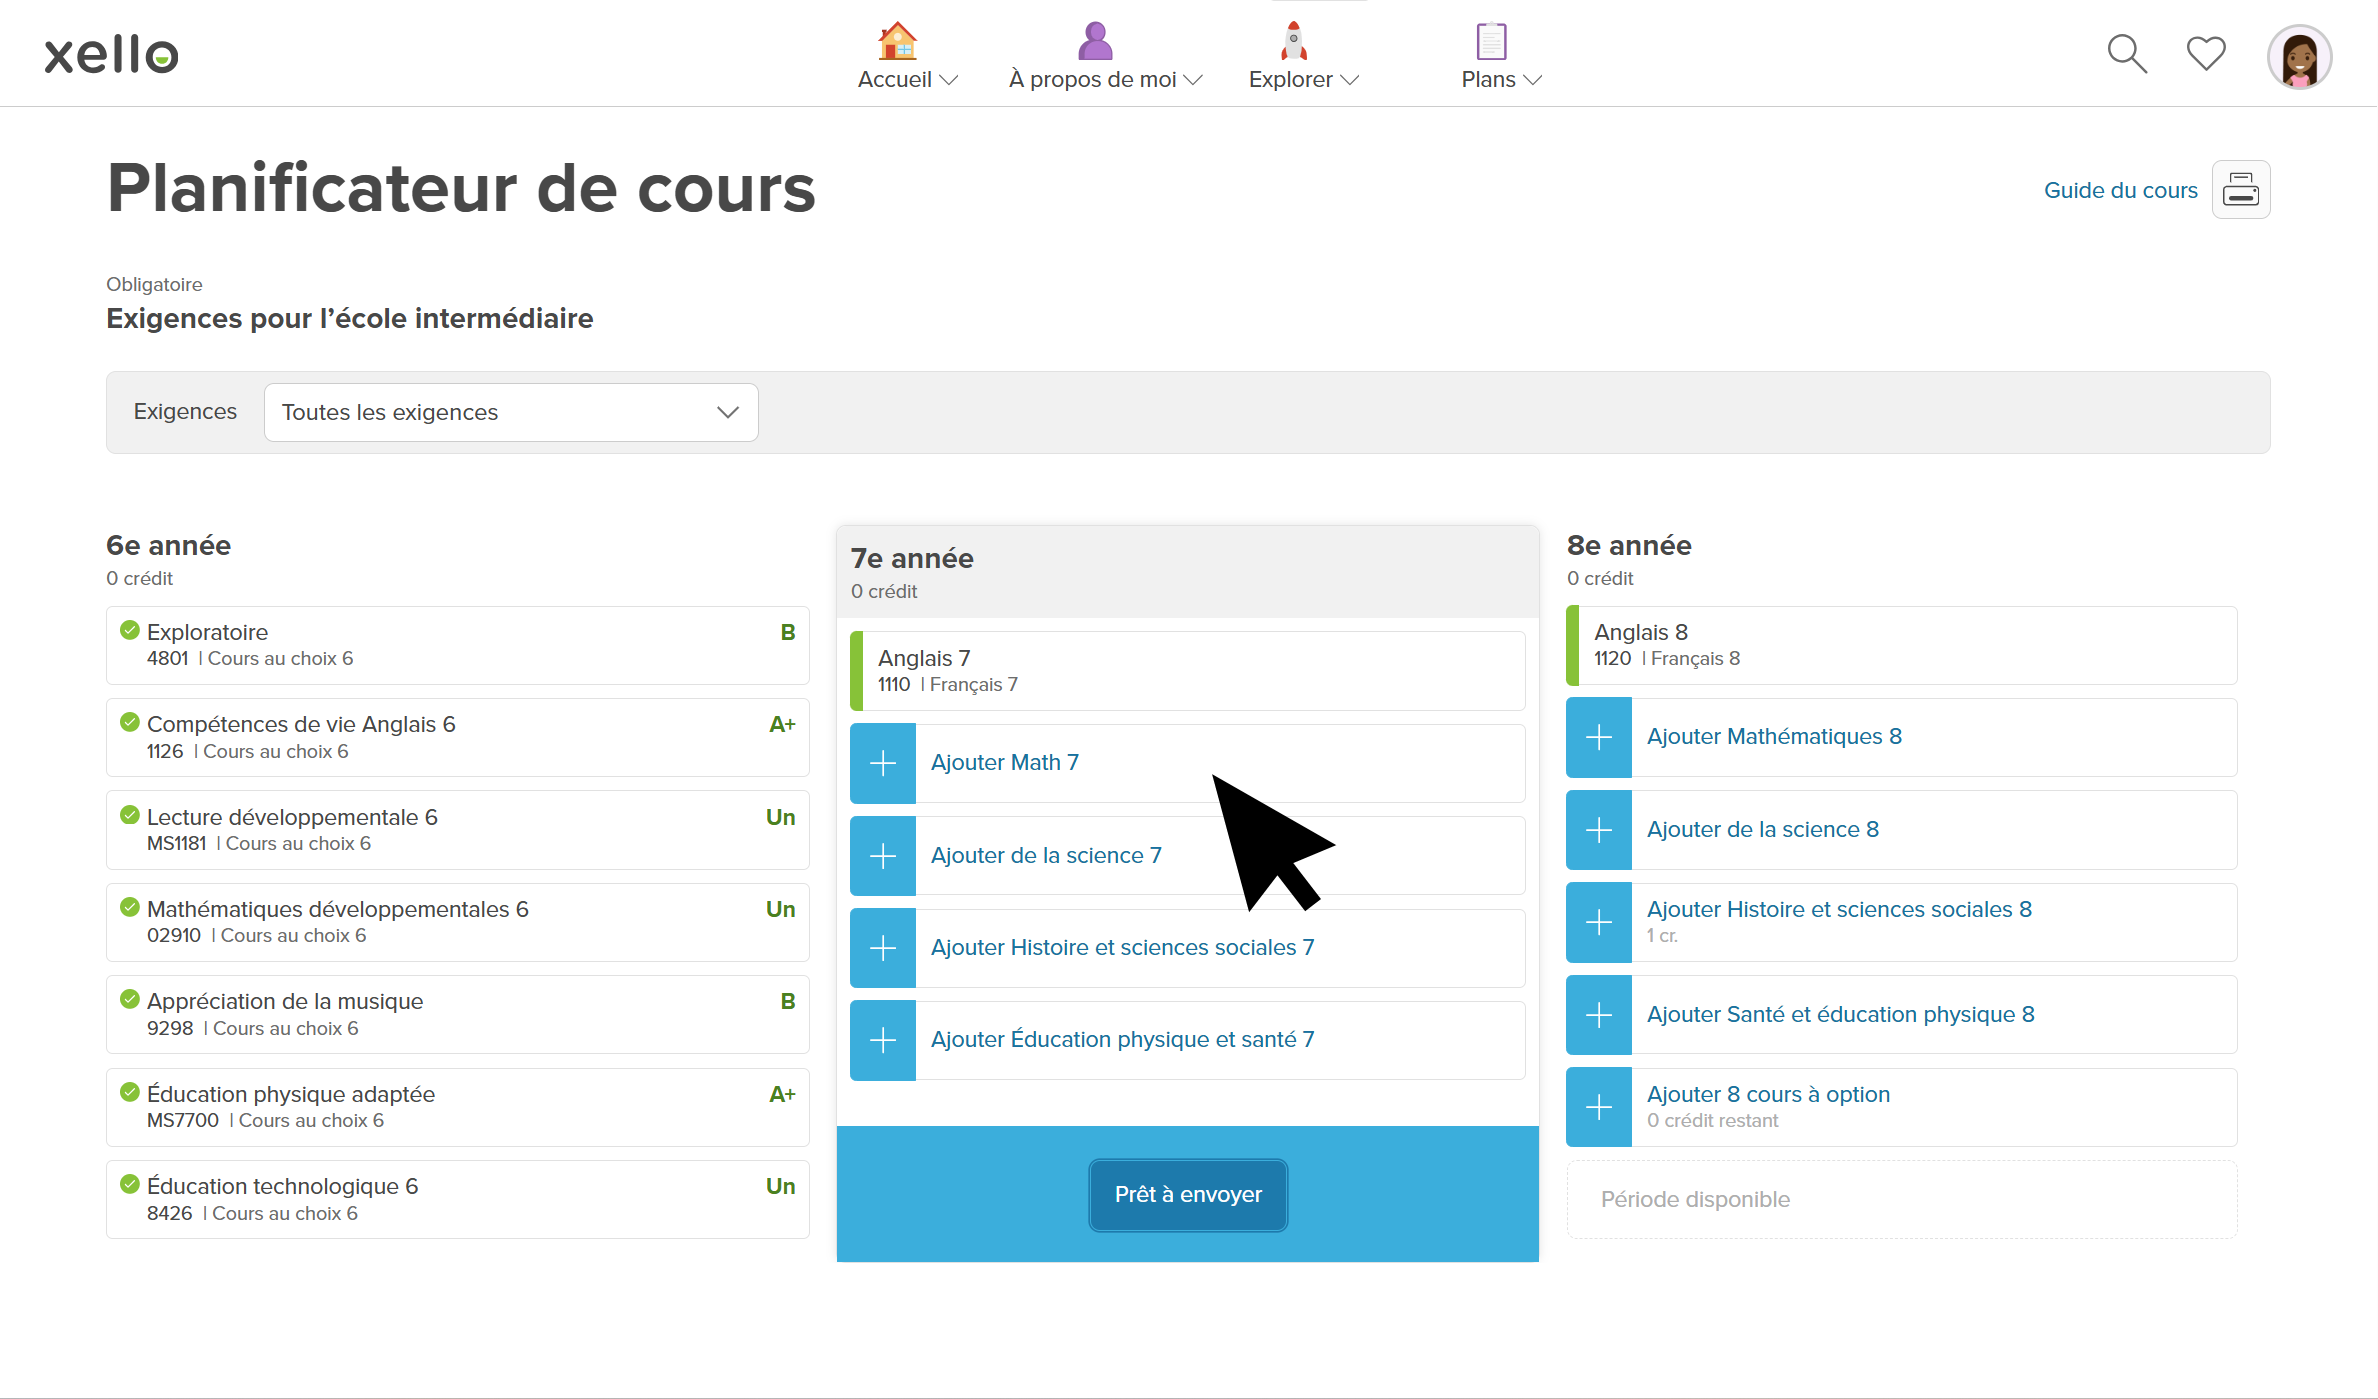Click the search magnifier icon
The width and height of the screenshot is (2378, 1399).
pyautogui.click(x=2126, y=54)
